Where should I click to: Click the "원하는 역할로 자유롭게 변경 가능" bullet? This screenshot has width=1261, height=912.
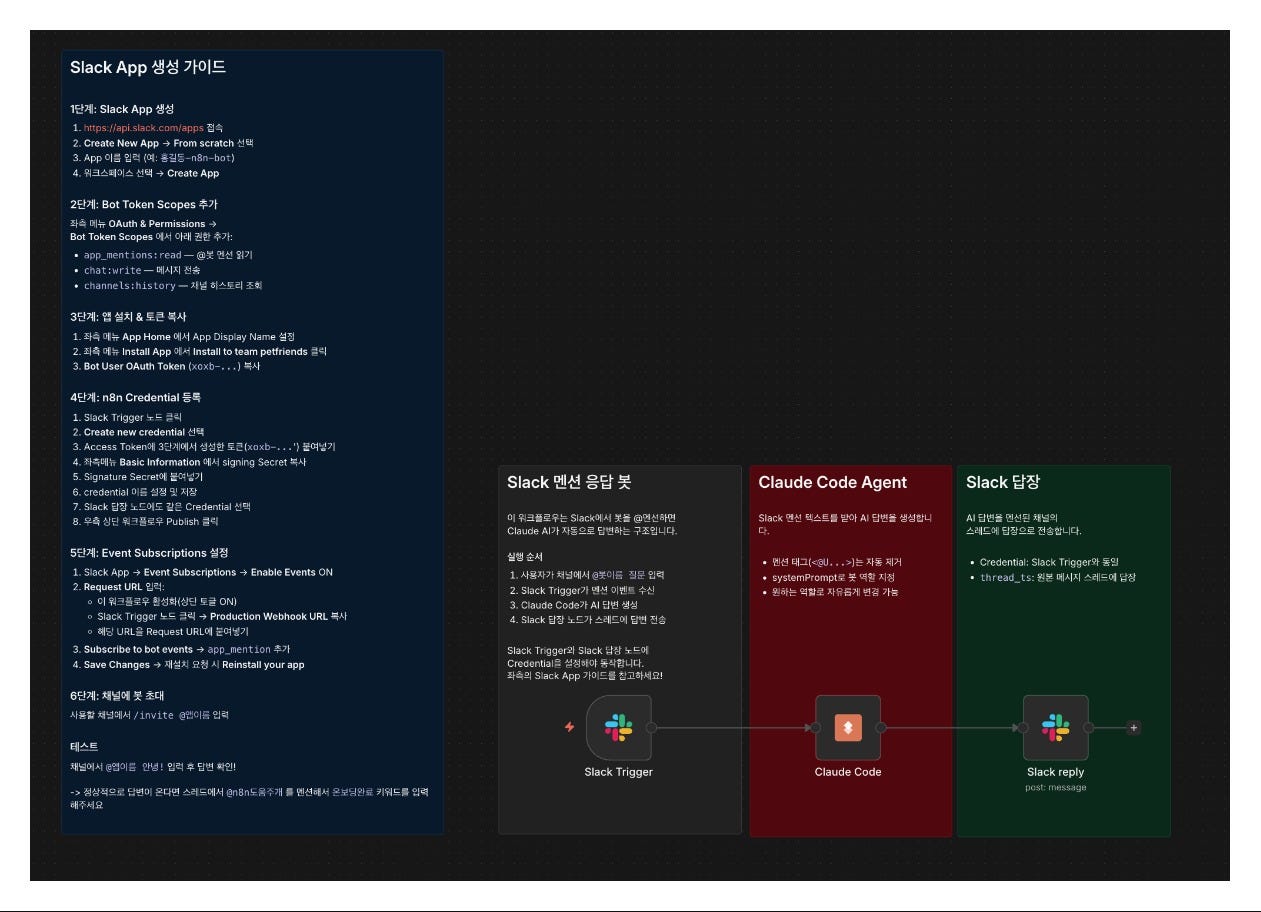(836, 593)
